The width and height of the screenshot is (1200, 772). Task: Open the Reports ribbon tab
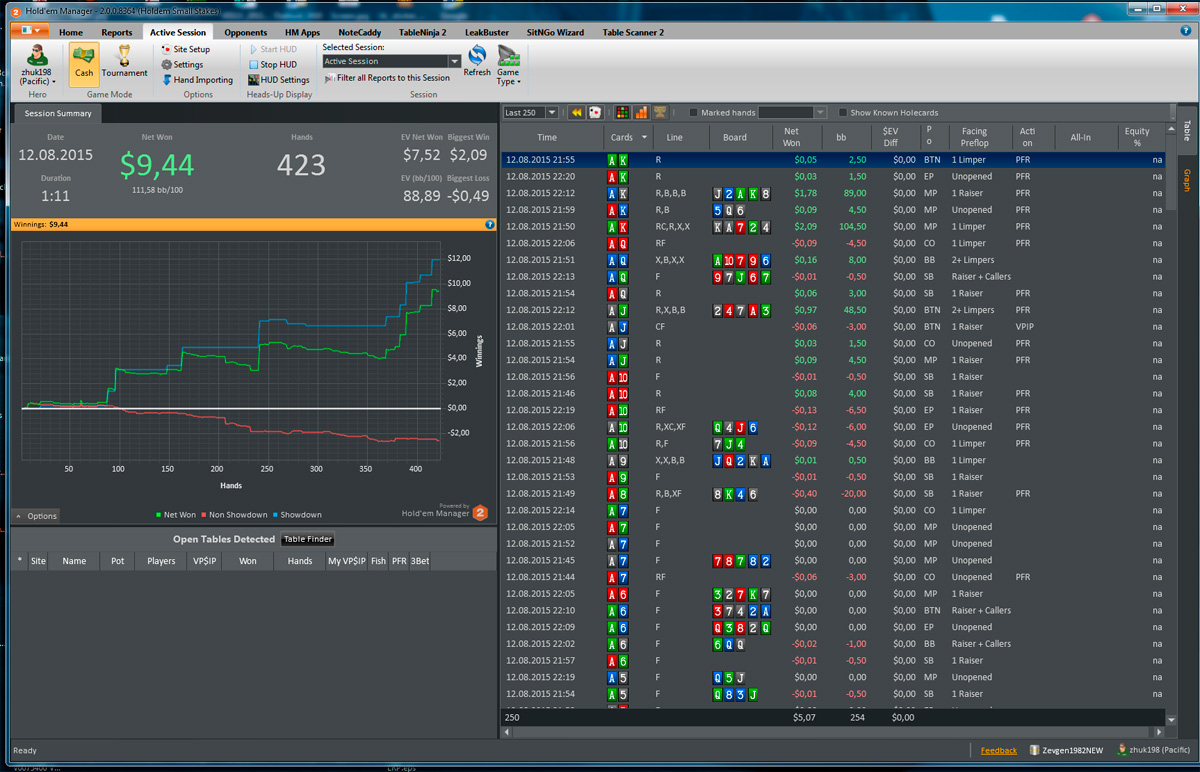coord(116,32)
